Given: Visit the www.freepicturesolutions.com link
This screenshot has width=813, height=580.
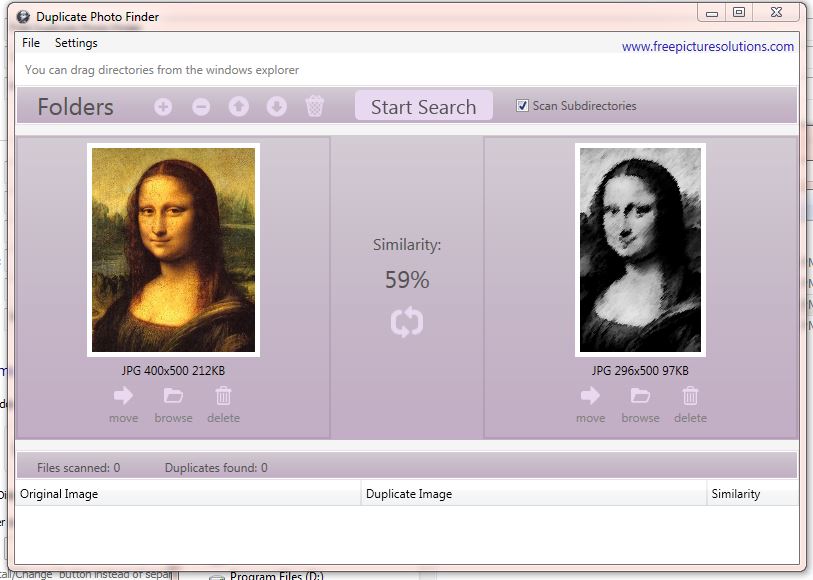Looking at the screenshot, I should pyautogui.click(x=708, y=47).
